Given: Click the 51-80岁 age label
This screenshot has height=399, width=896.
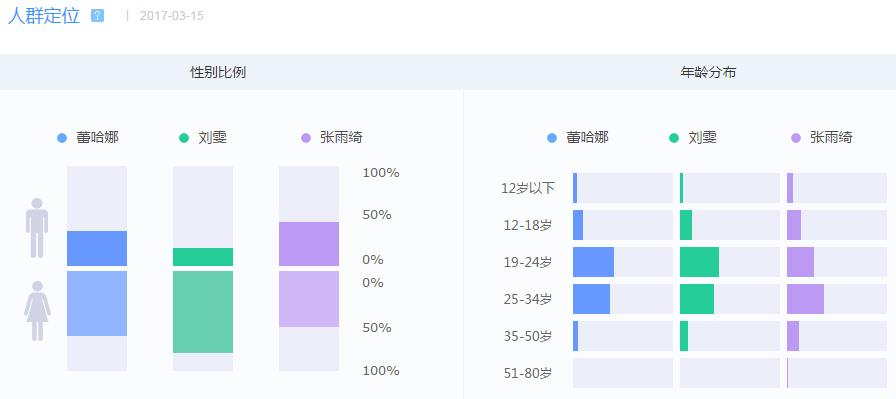Looking at the screenshot, I should (x=528, y=374).
